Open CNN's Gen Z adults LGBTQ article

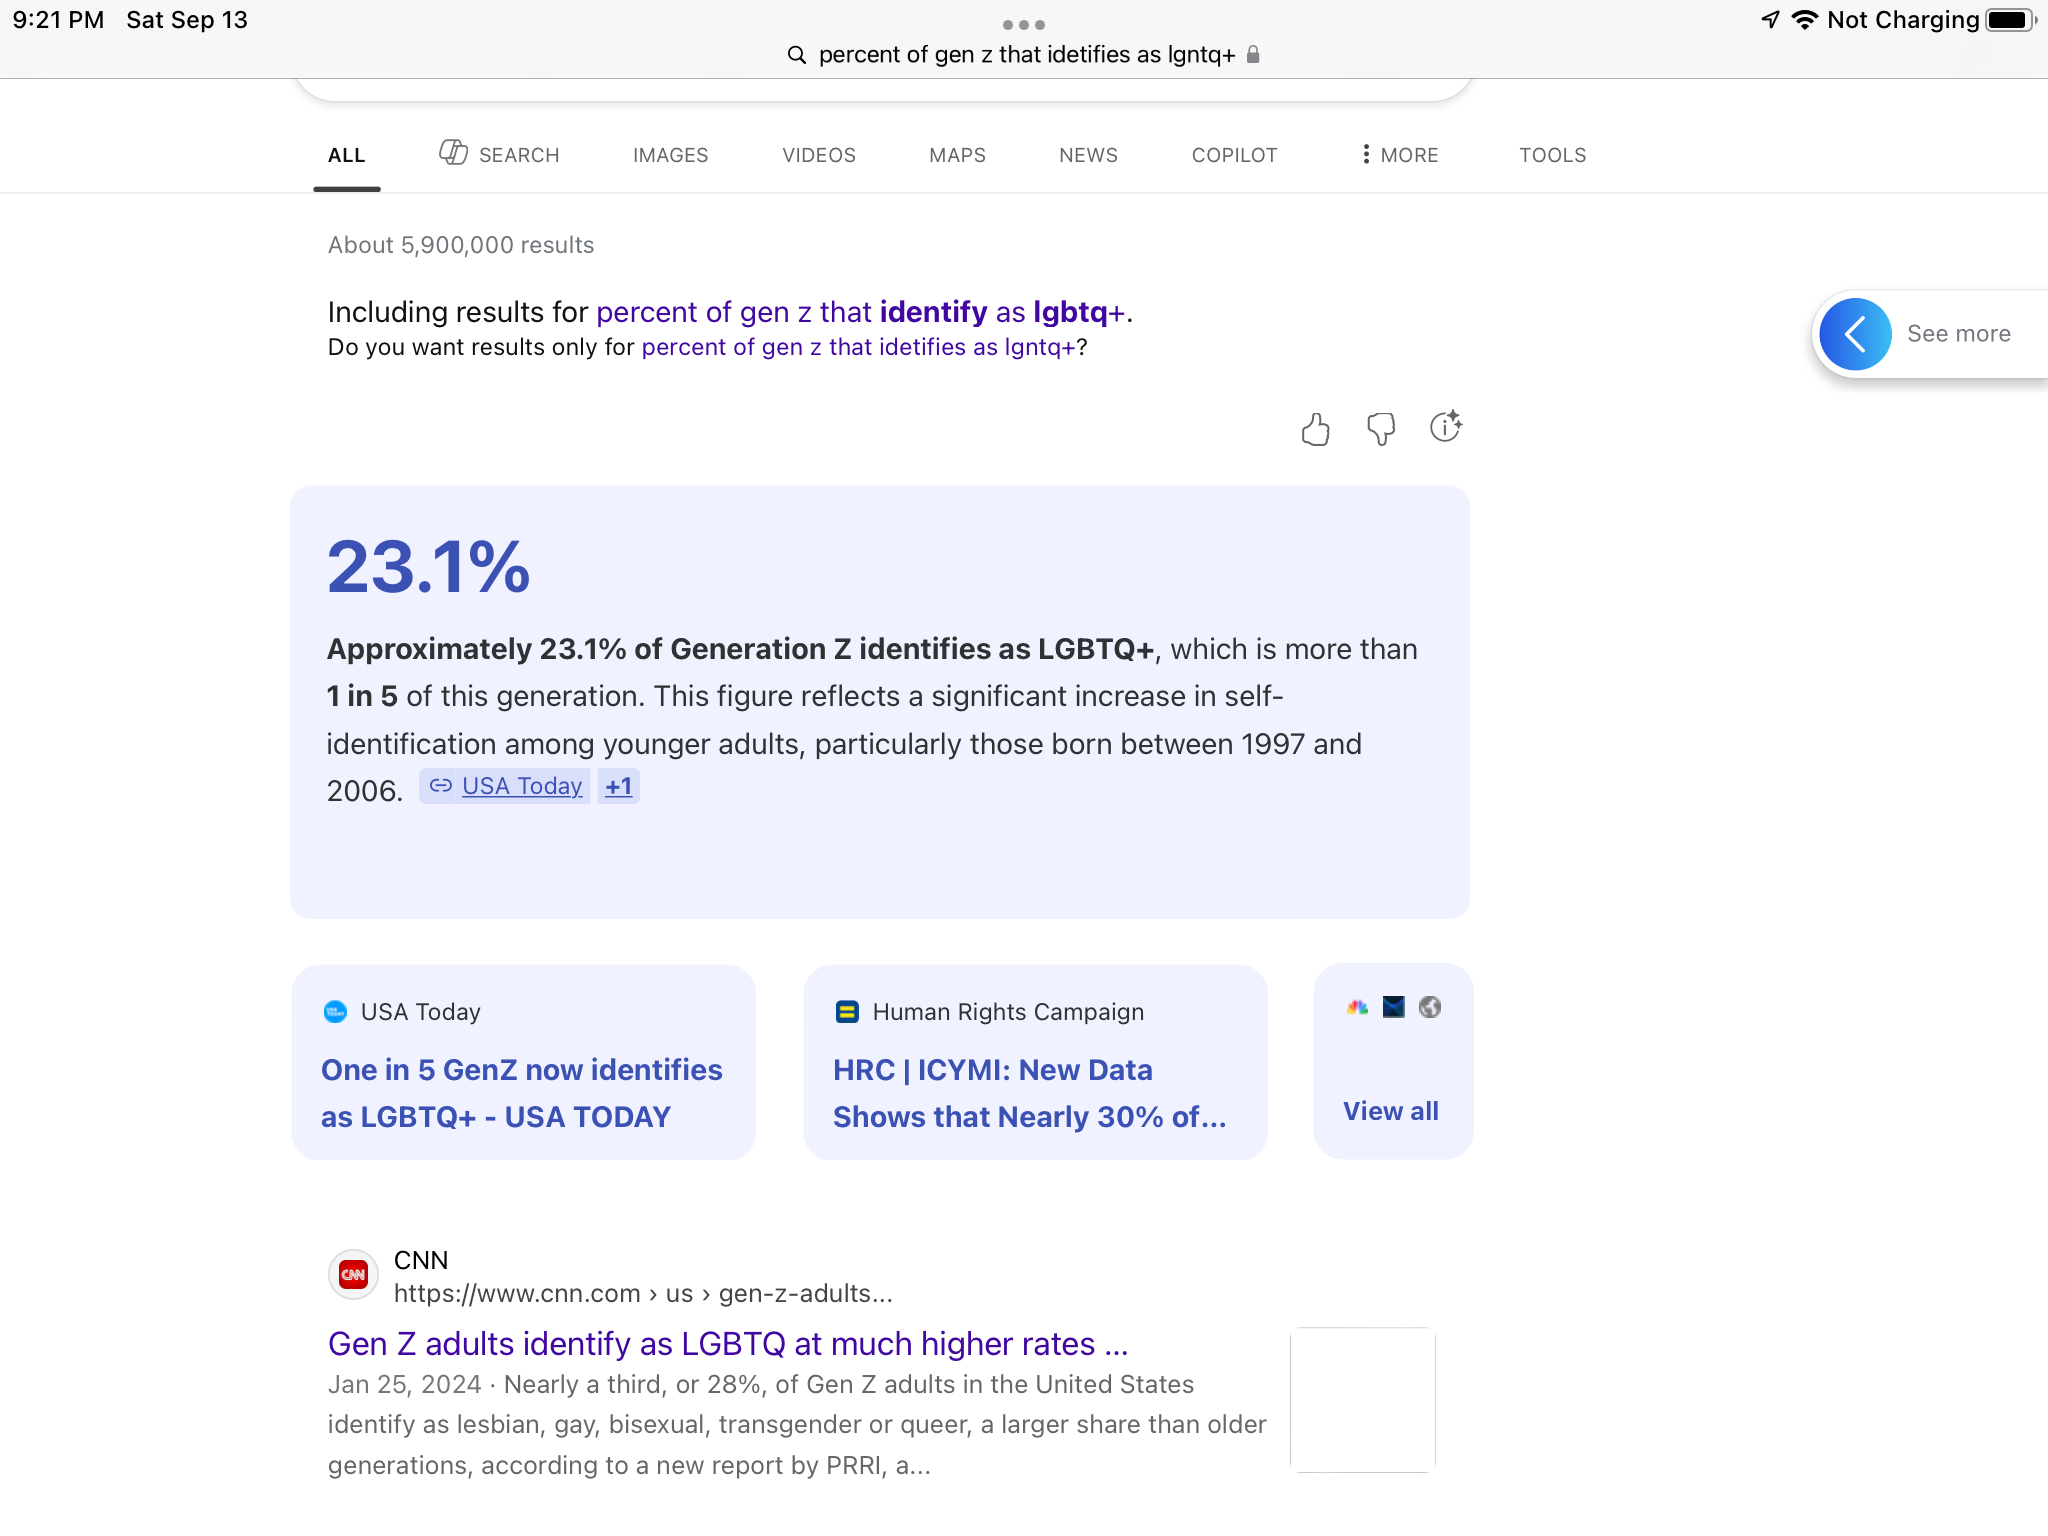tap(728, 1343)
